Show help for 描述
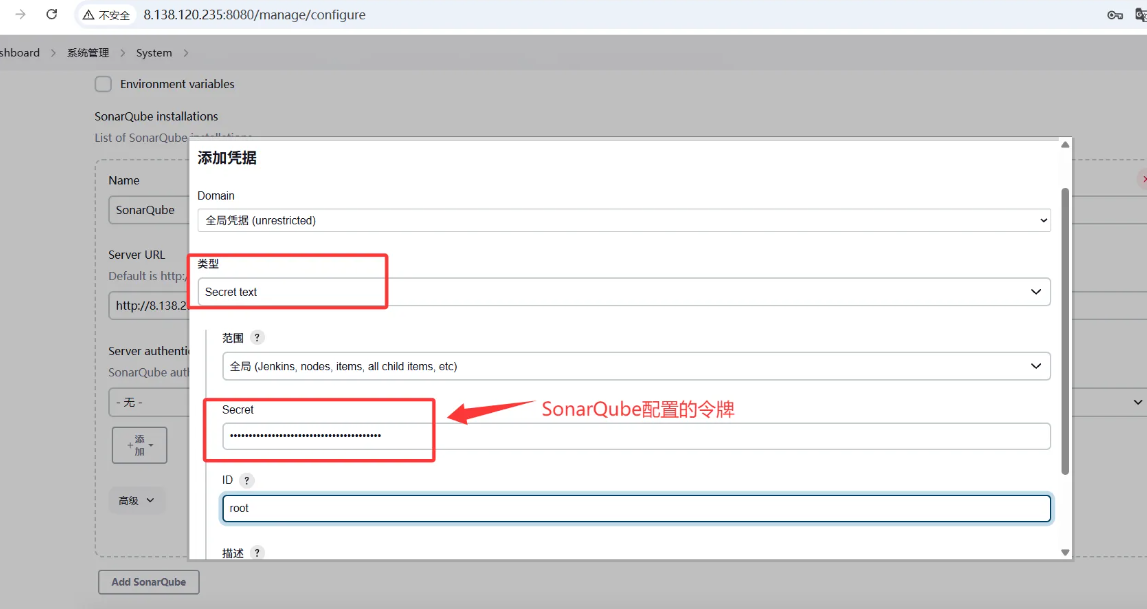The height and width of the screenshot is (609, 1147). click(x=257, y=553)
